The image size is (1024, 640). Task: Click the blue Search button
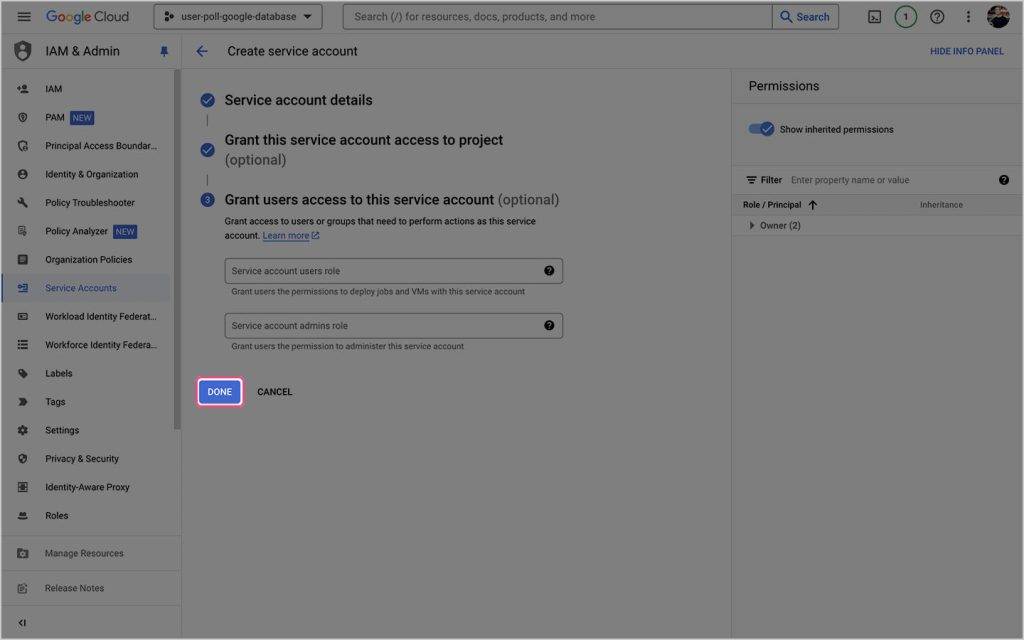(805, 16)
